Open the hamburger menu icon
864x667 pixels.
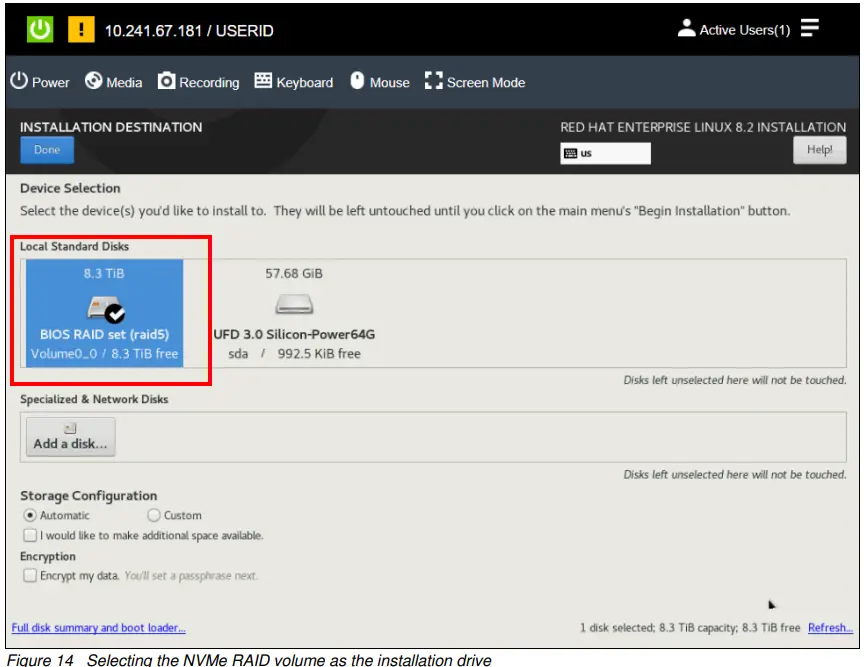(x=809, y=28)
